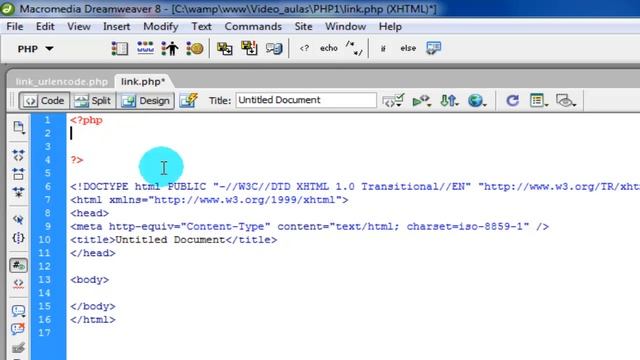Open the Help menu
The width and height of the screenshot is (640, 360).
(390, 27)
